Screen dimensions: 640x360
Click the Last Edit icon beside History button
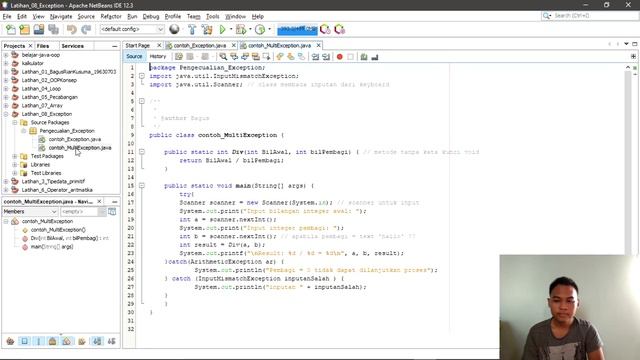click(179, 57)
